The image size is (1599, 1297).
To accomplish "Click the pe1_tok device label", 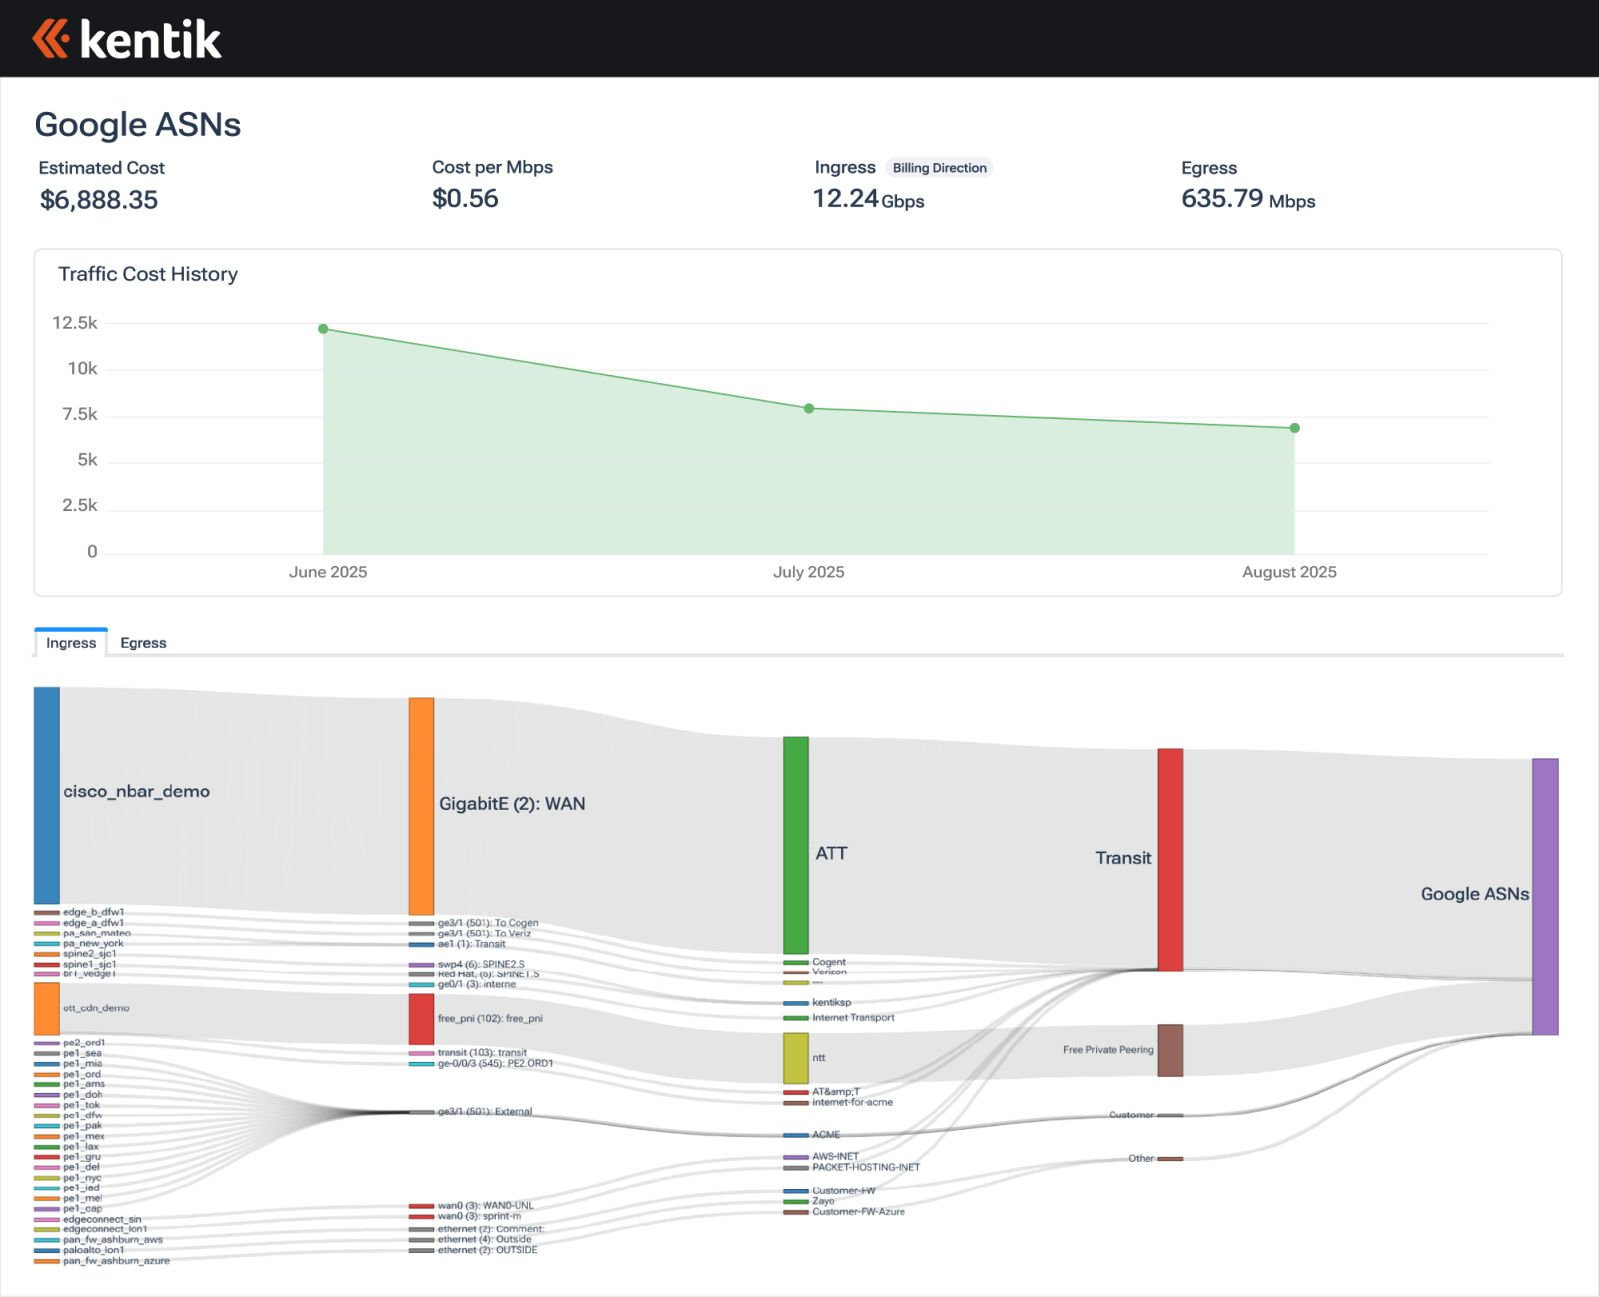I will point(81,1105).
